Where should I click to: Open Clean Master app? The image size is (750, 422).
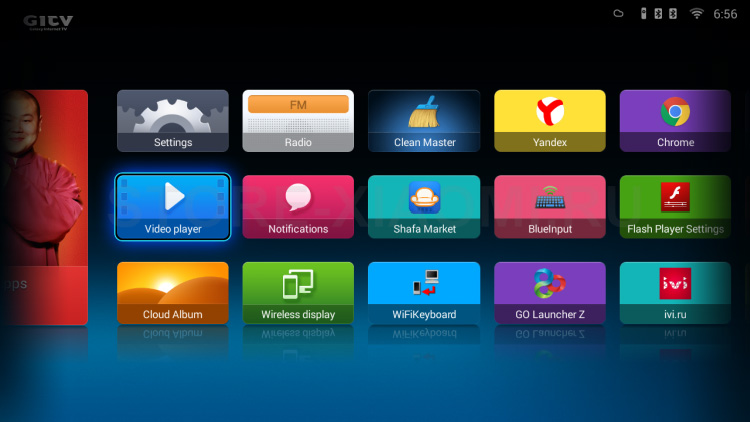tap(424, 121)
